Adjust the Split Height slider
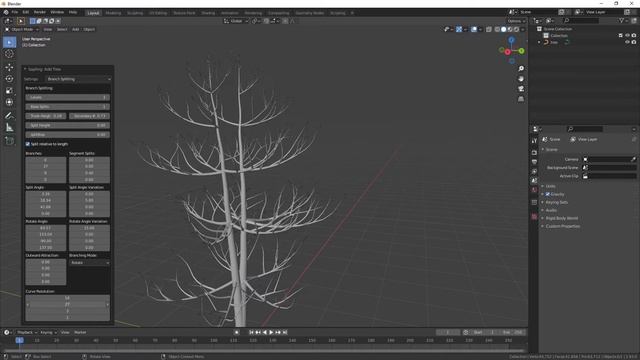The width and height of the screenshot is (640, 360). point(67,125)
